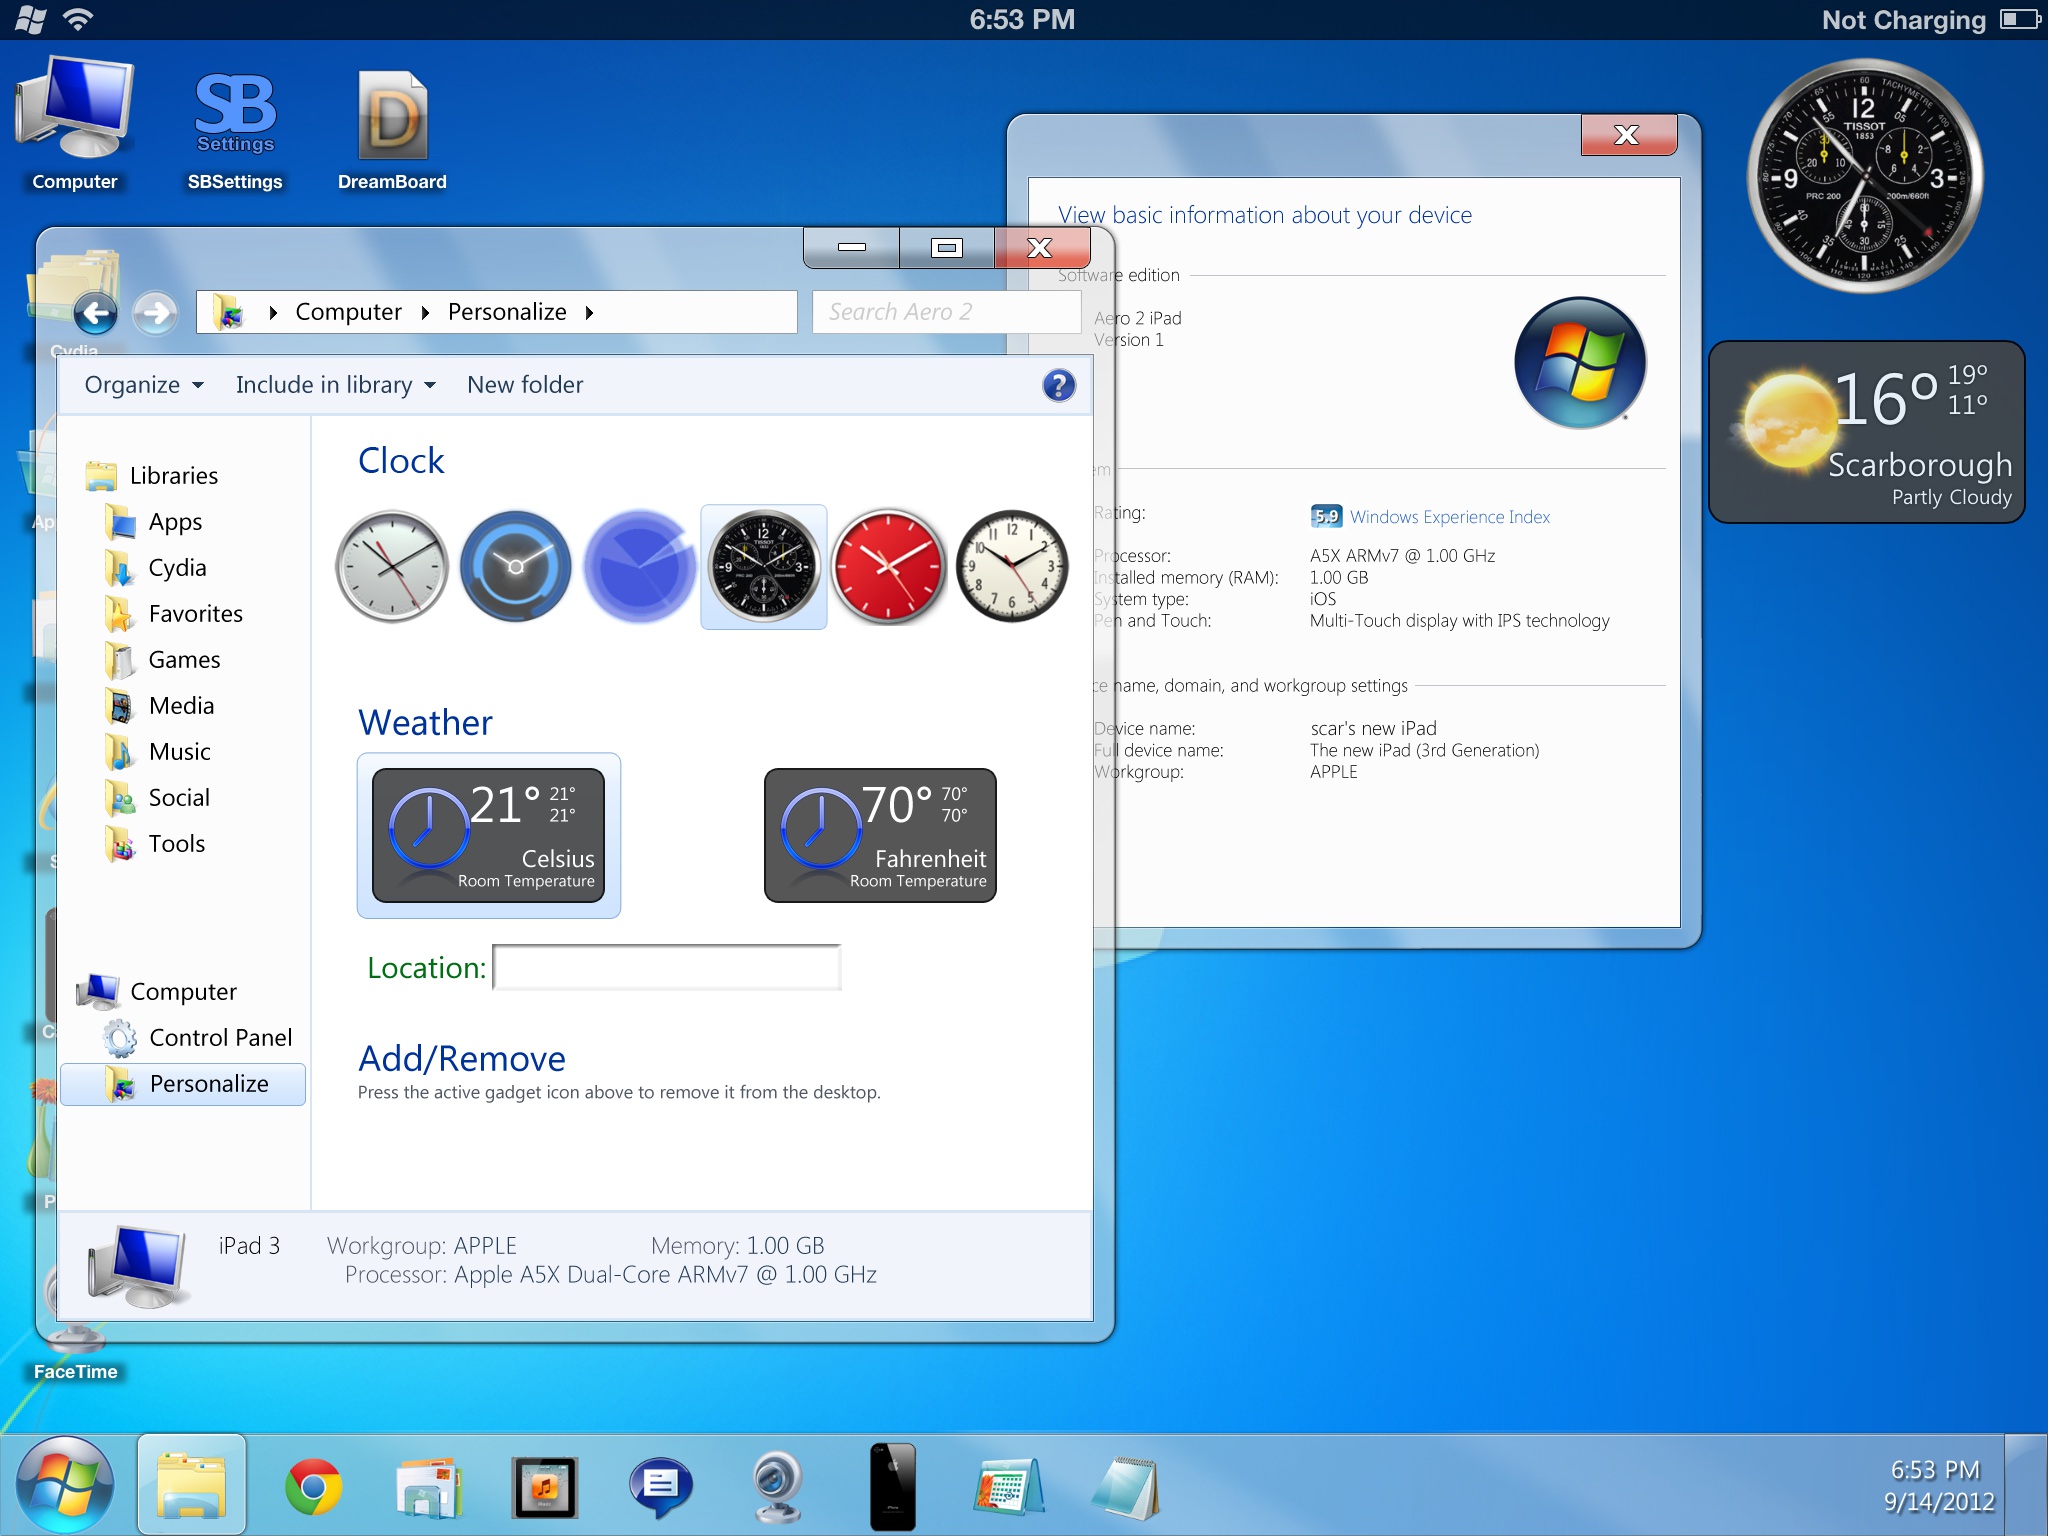
Task: Open the webcam icon in taskbar
Action: point(777,1487)
